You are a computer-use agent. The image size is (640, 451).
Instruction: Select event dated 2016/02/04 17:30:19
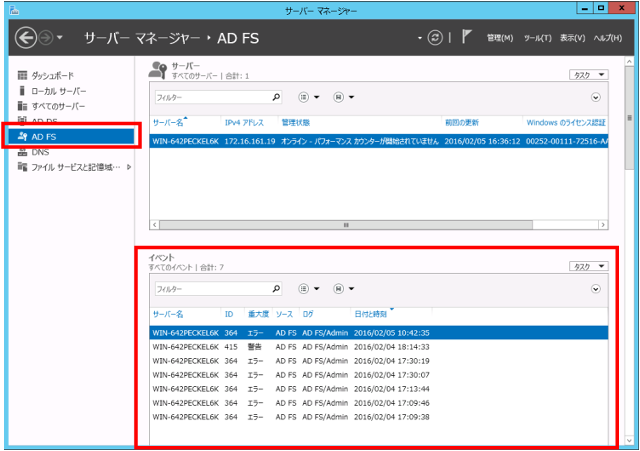(x=379, y=361)
